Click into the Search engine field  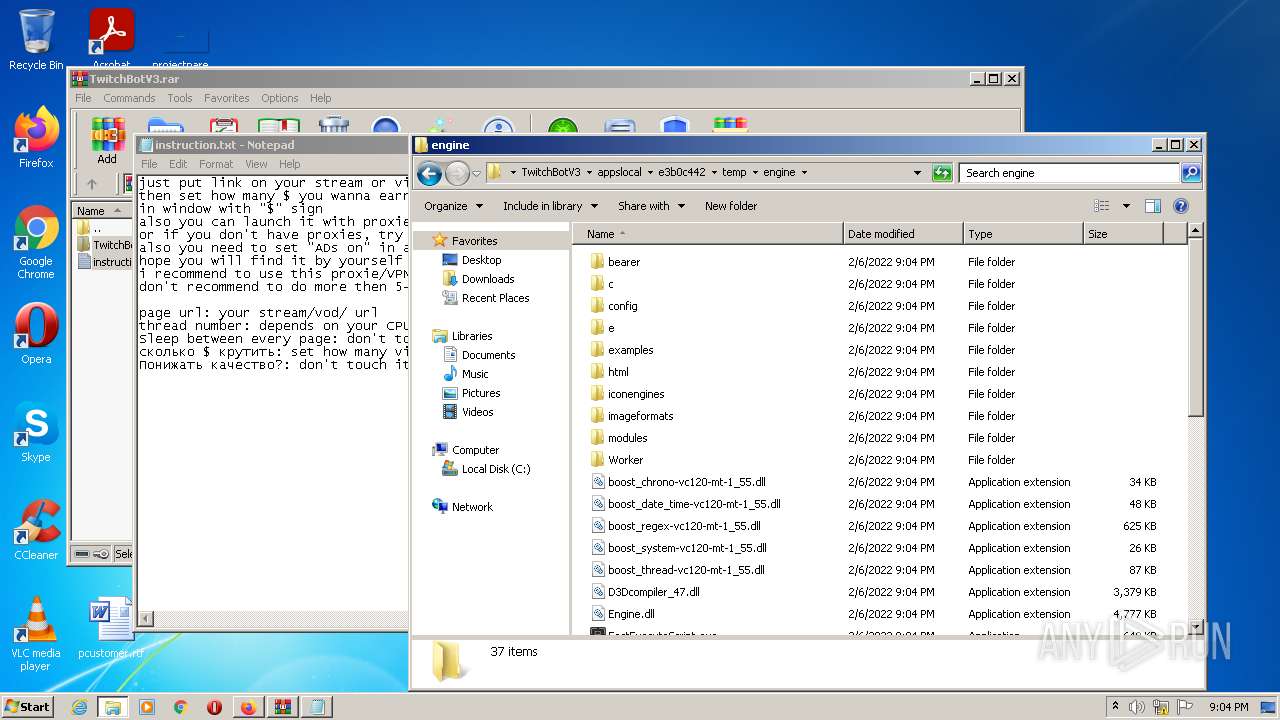pyautogui.click(x=1069, y=173)
